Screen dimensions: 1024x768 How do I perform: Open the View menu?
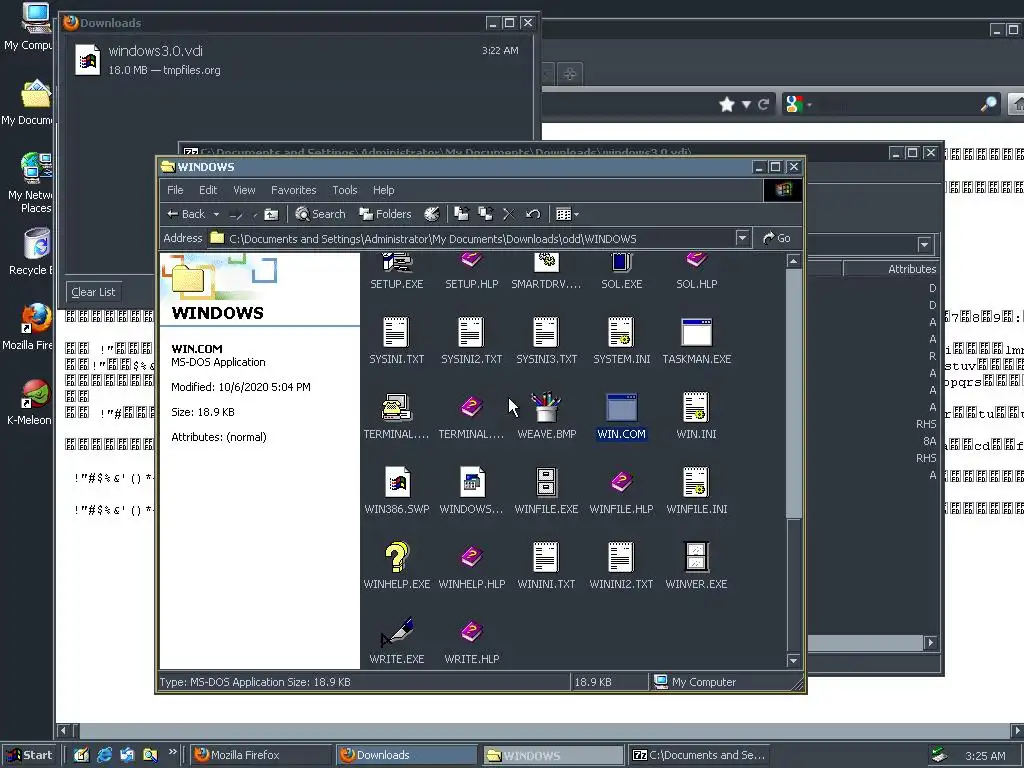click(x=244, y=190)
